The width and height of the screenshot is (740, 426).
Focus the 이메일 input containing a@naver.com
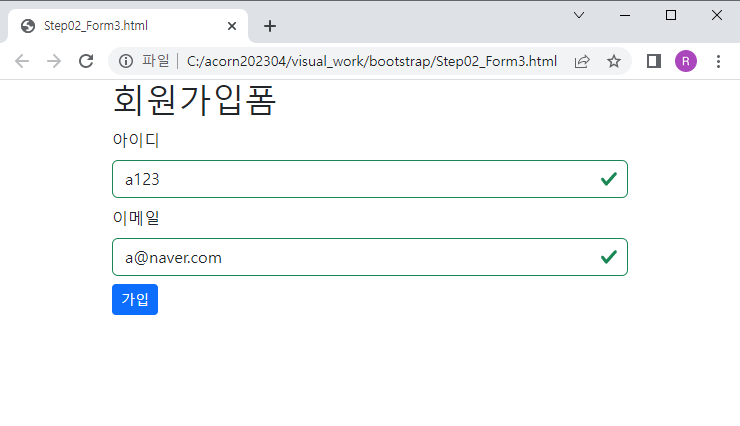click(x=370, y=257)
